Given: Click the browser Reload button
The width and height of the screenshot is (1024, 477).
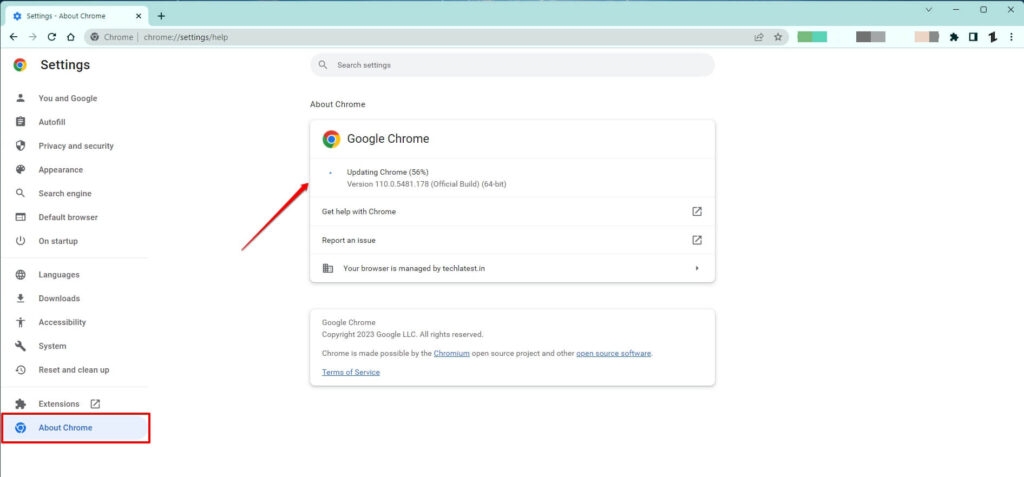Looking at the screenshot, I should point(52,37).
